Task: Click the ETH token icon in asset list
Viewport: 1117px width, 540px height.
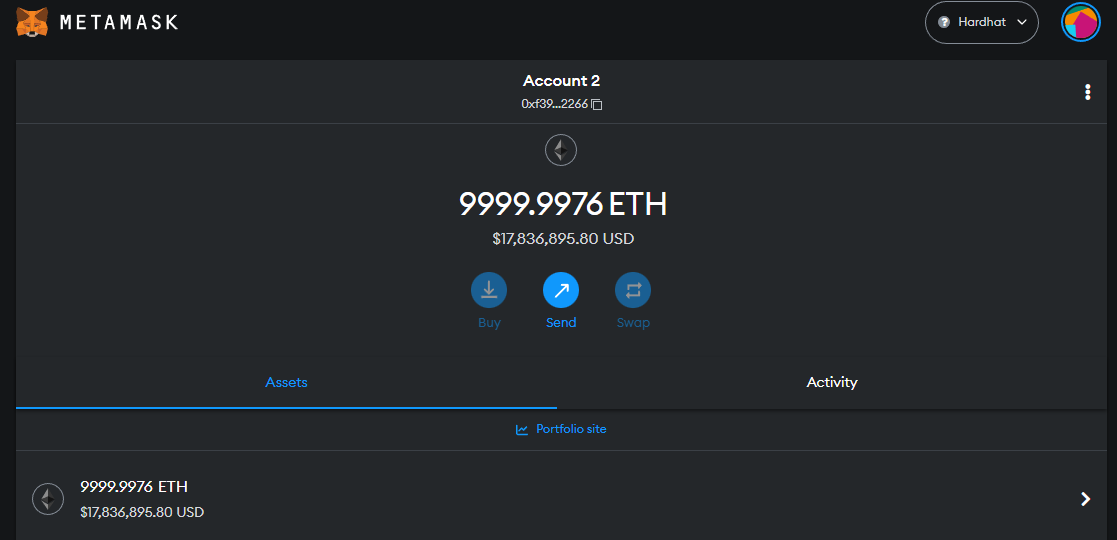Action: [x=48, y=499]
